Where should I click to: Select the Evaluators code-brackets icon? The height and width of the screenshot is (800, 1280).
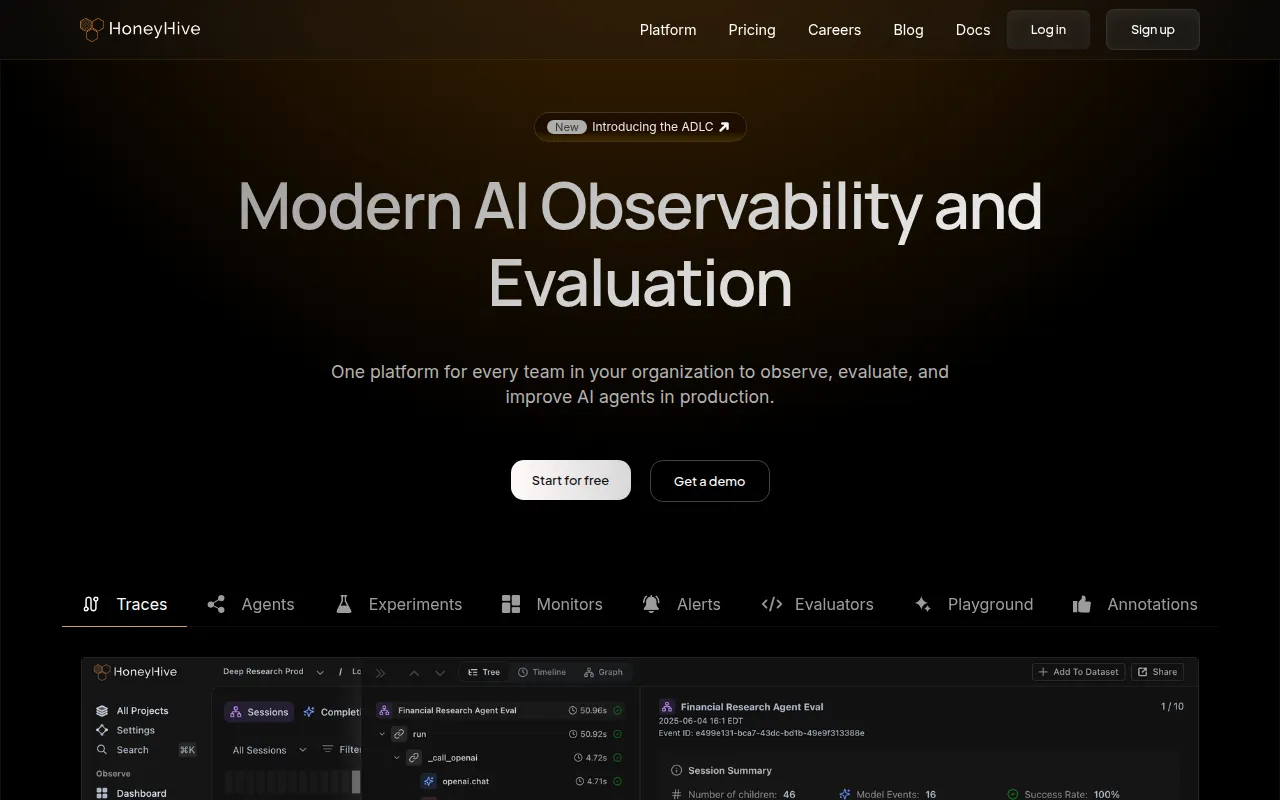click(x=772, y=604)
